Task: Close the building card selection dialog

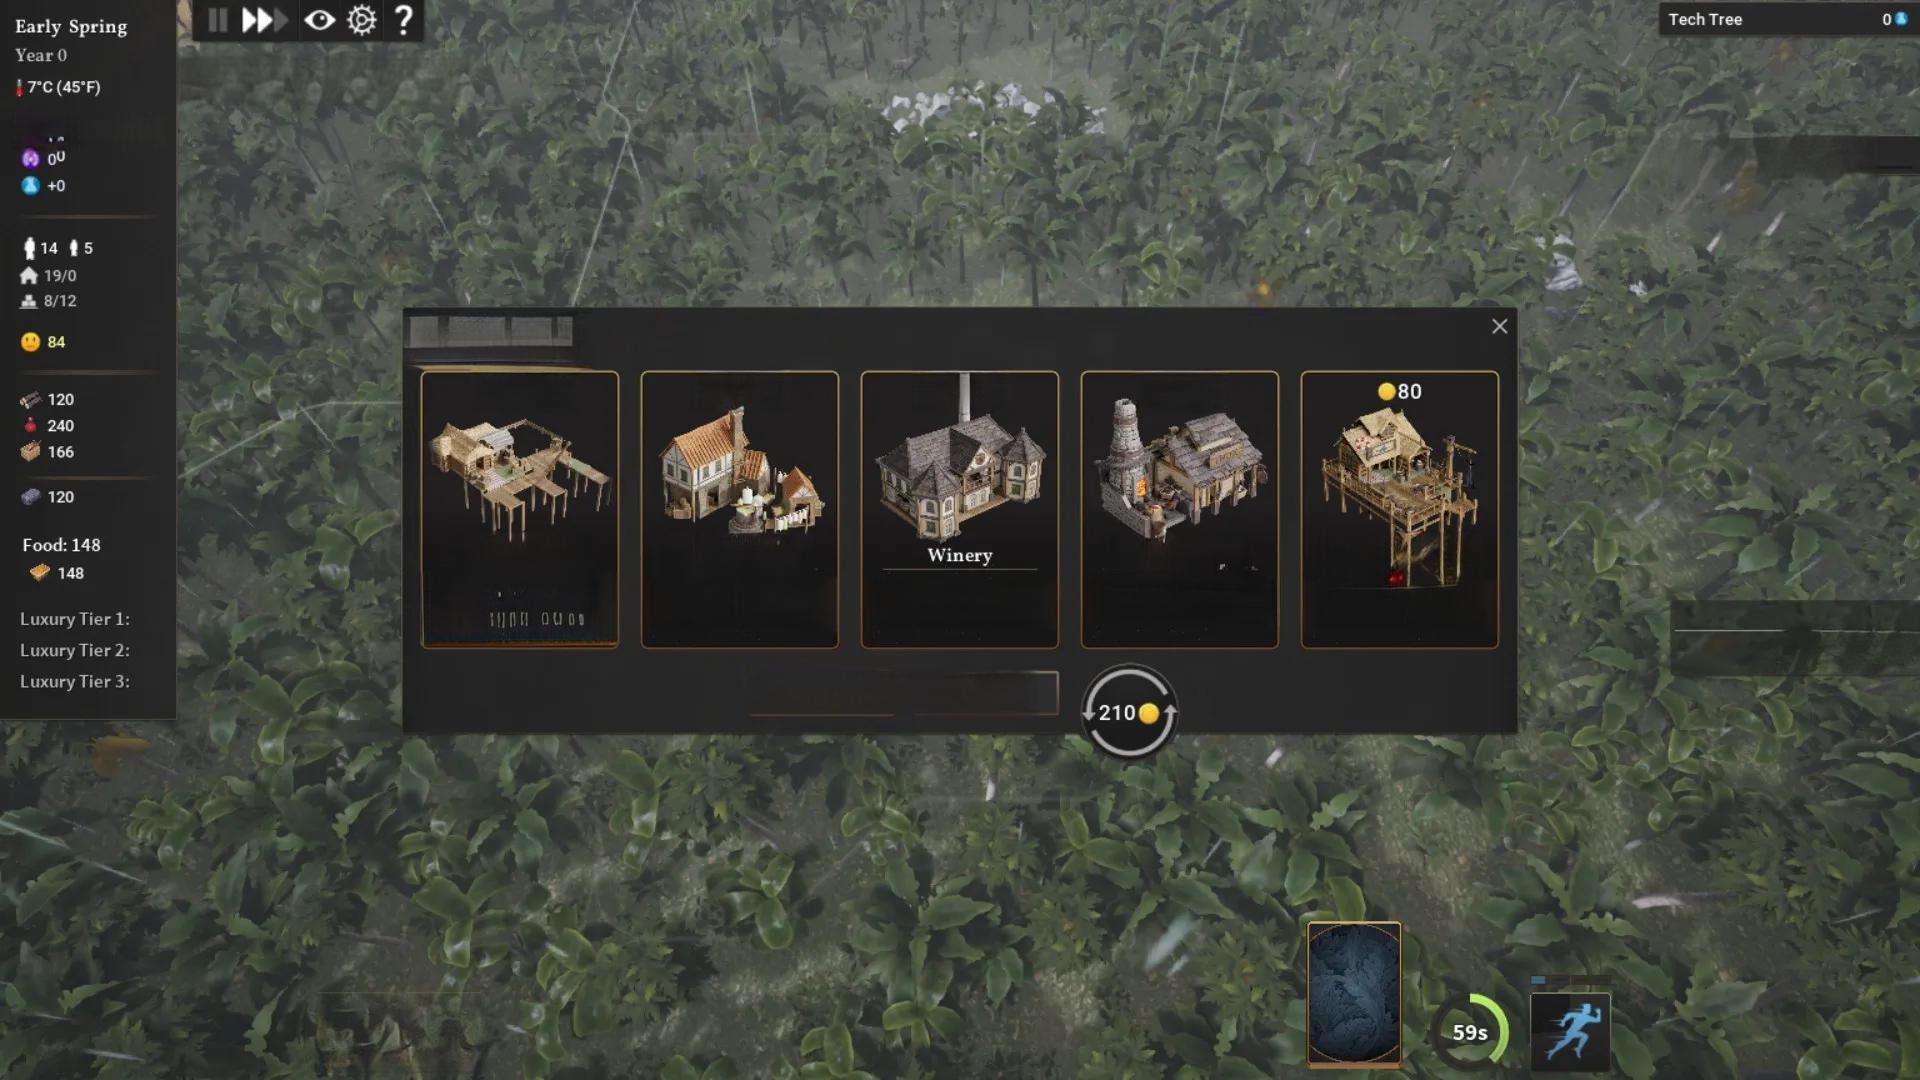Action: 1499,326
